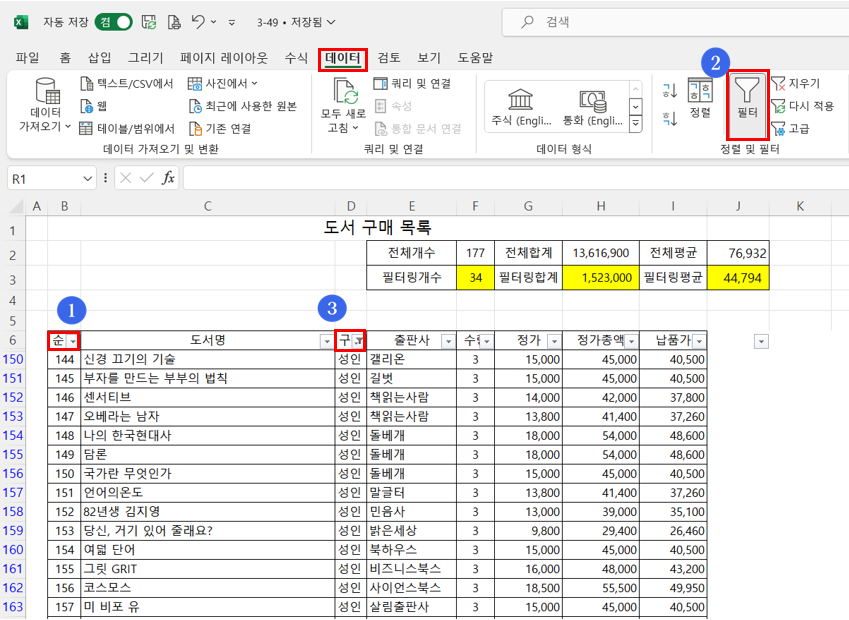Click 텍스트/CSV에서 import button
Image resolution: width=849 pixels, height=620 pixels.
tap(127, 83)
